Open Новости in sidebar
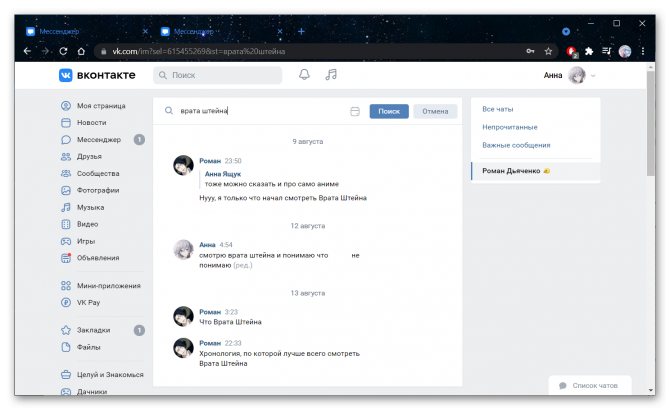Screen dimensions: 670x410 tap(91, 123)
